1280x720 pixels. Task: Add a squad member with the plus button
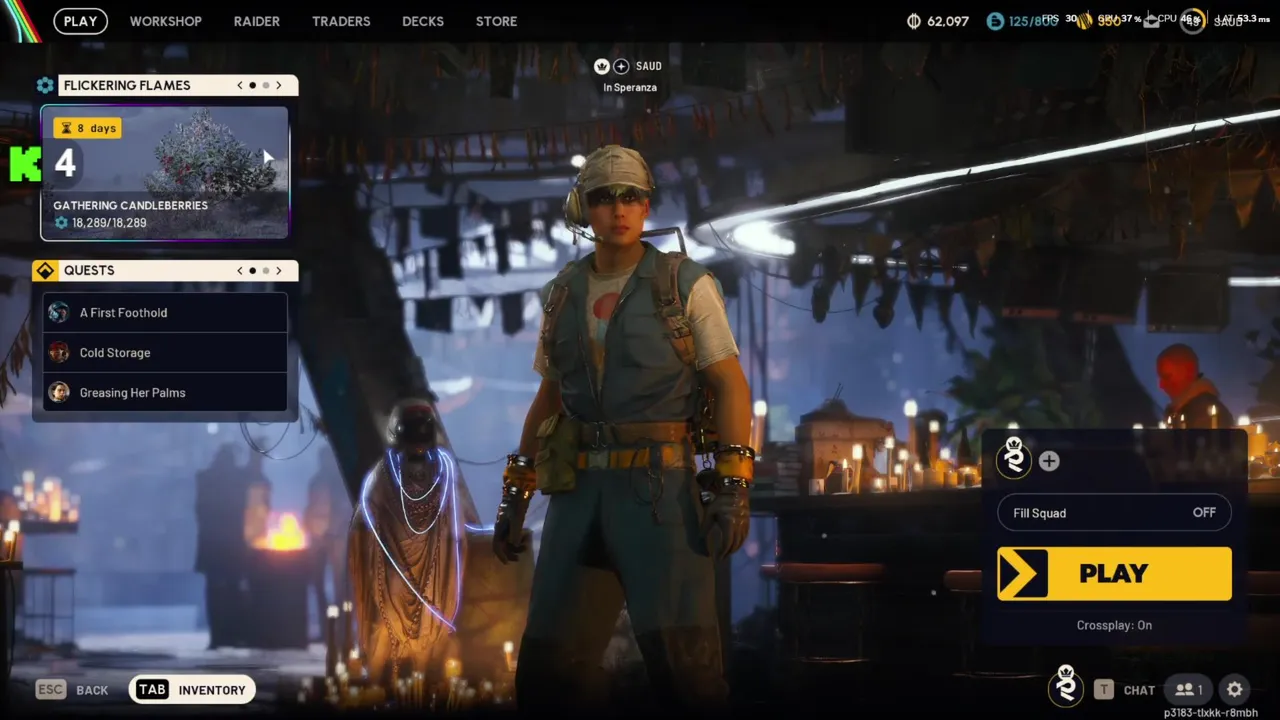pos(1049,461)
